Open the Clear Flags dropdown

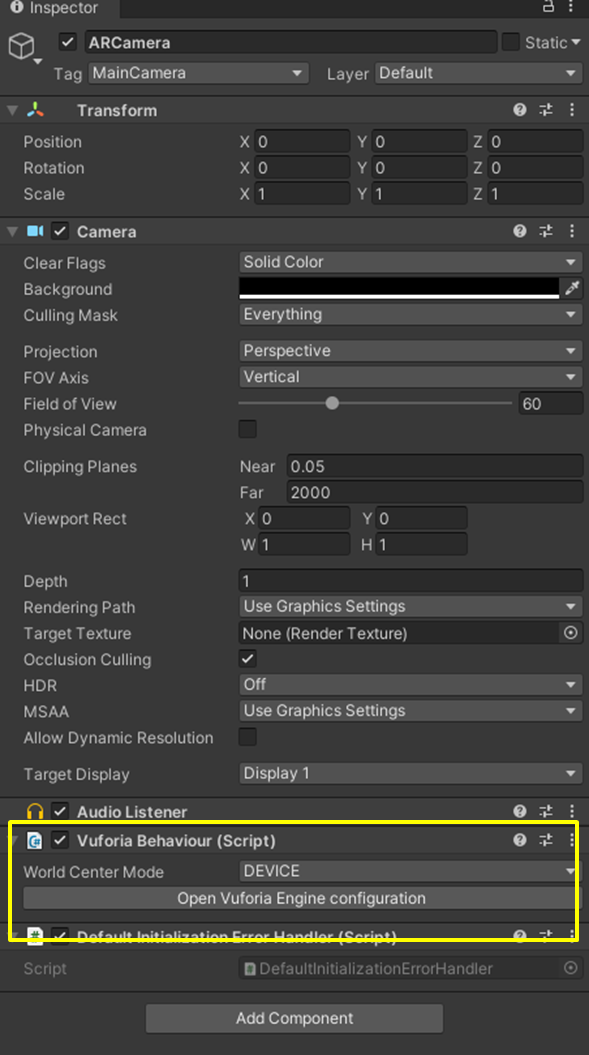[411, 262]
